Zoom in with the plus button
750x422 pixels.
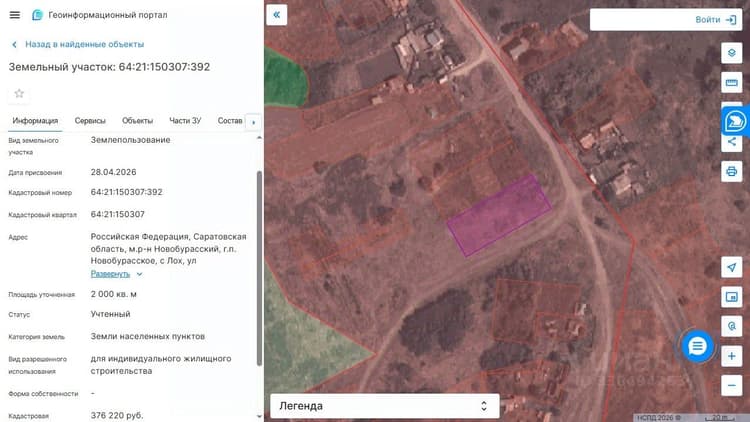click(731, 356)
